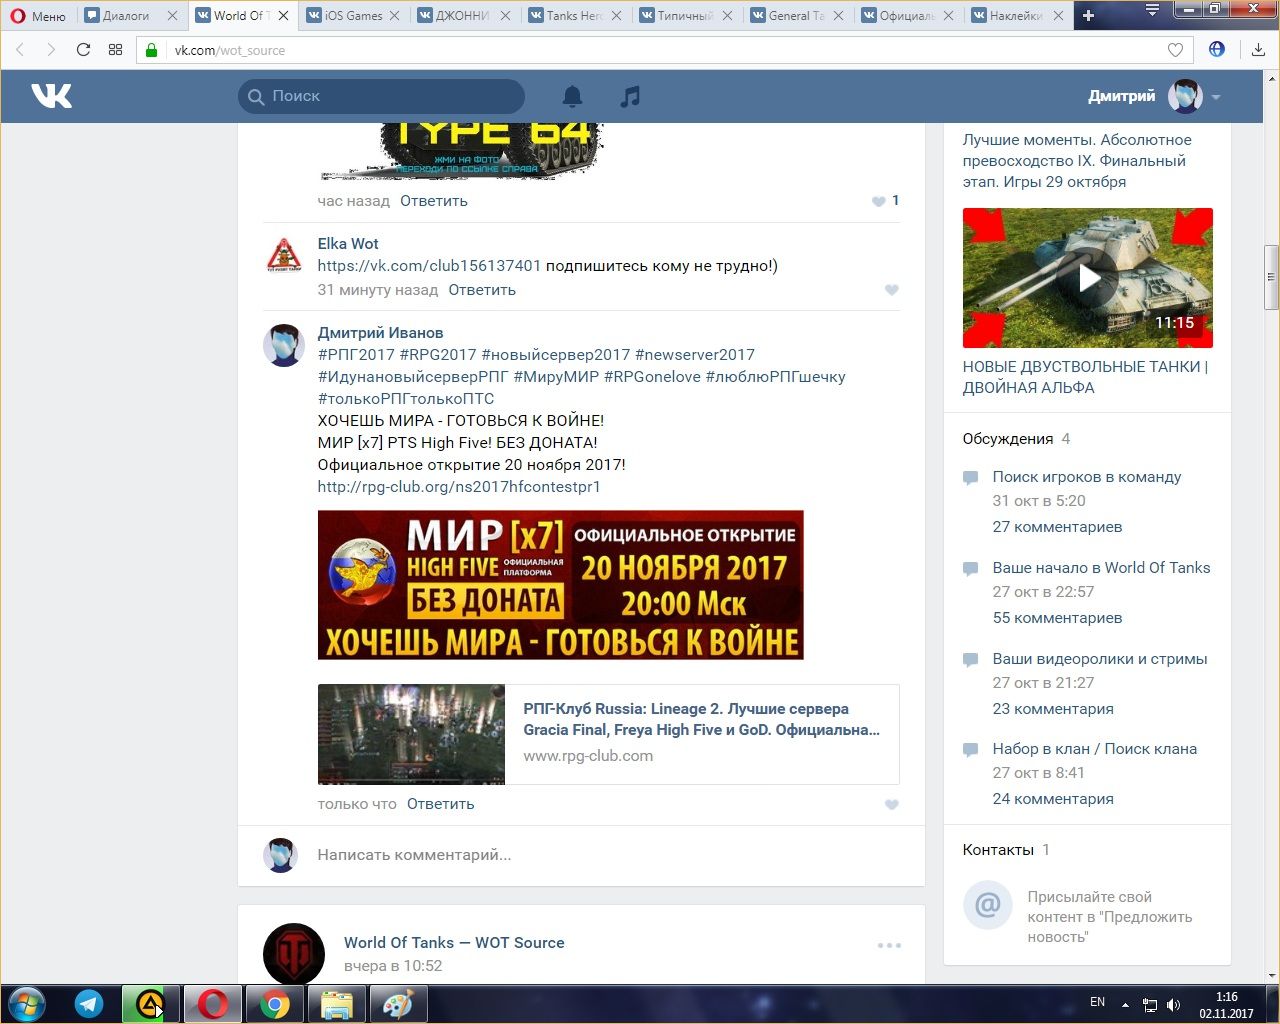
Task: Open new tab with plus button
Action: click(1088, 15)
